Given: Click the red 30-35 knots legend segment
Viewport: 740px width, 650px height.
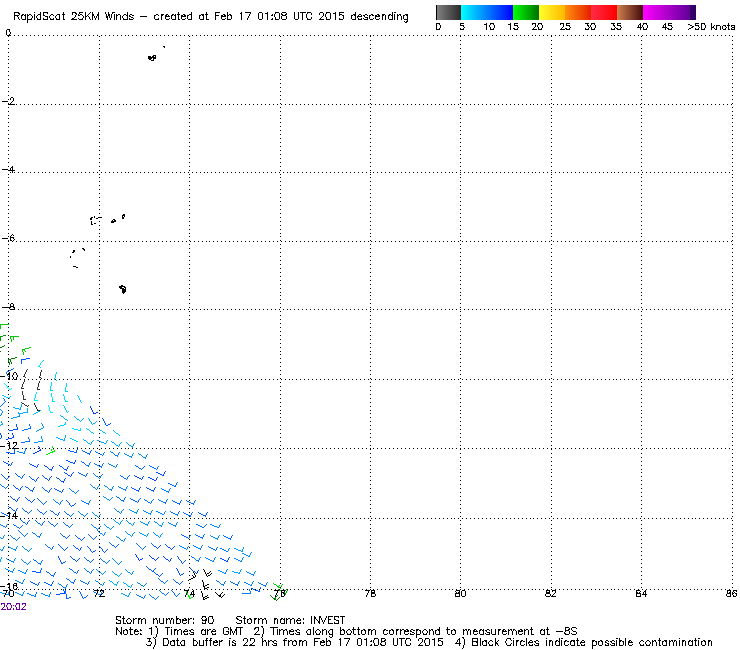Looking at the screenshot, I should coord(604,12).
